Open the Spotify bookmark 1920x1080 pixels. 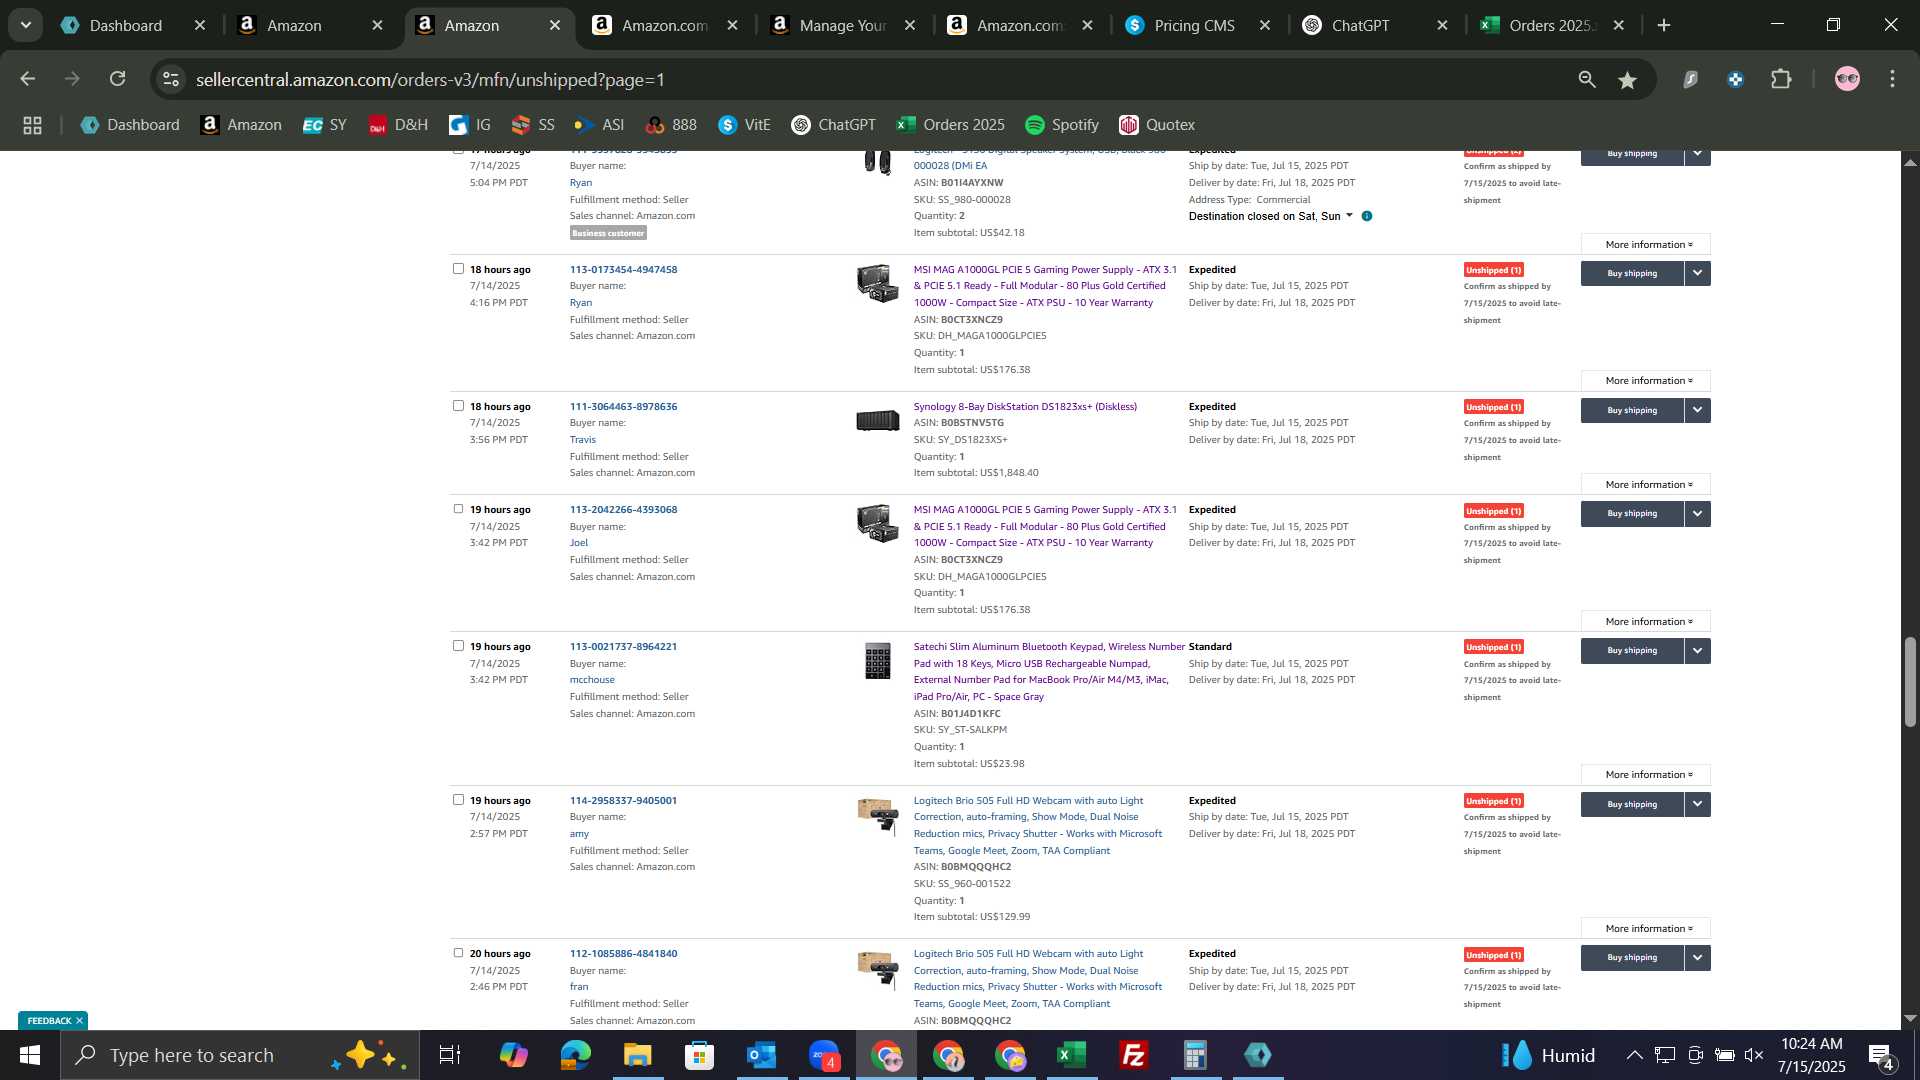click(x=1062, y=125)
